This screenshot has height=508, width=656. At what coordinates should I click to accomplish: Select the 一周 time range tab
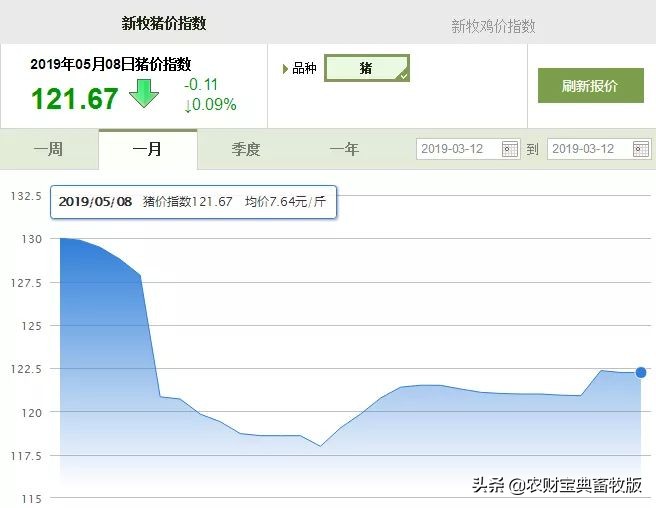coord(49,149)
